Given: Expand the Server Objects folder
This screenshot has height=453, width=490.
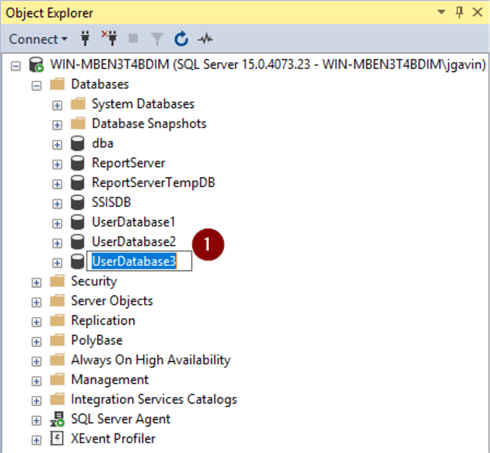Looking at the screenshot, I should coord(36,302).
